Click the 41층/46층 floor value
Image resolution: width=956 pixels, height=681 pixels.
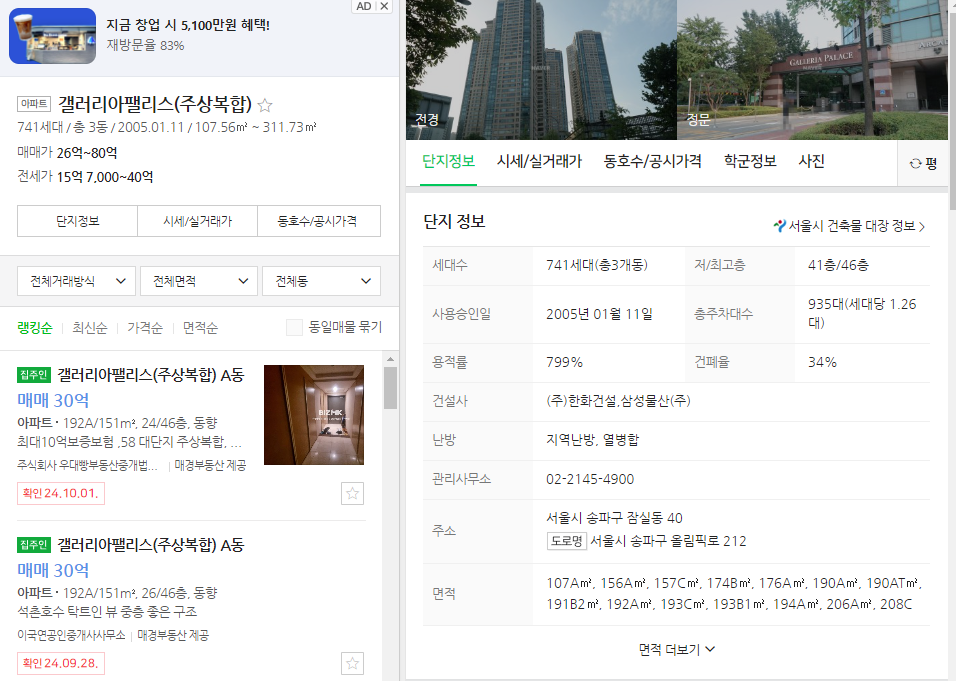pos(838,265)
